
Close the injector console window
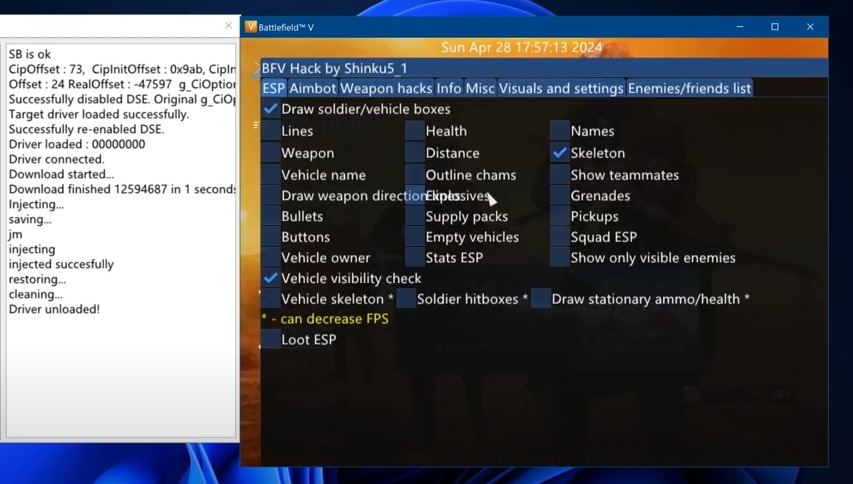tap(228, 26)
